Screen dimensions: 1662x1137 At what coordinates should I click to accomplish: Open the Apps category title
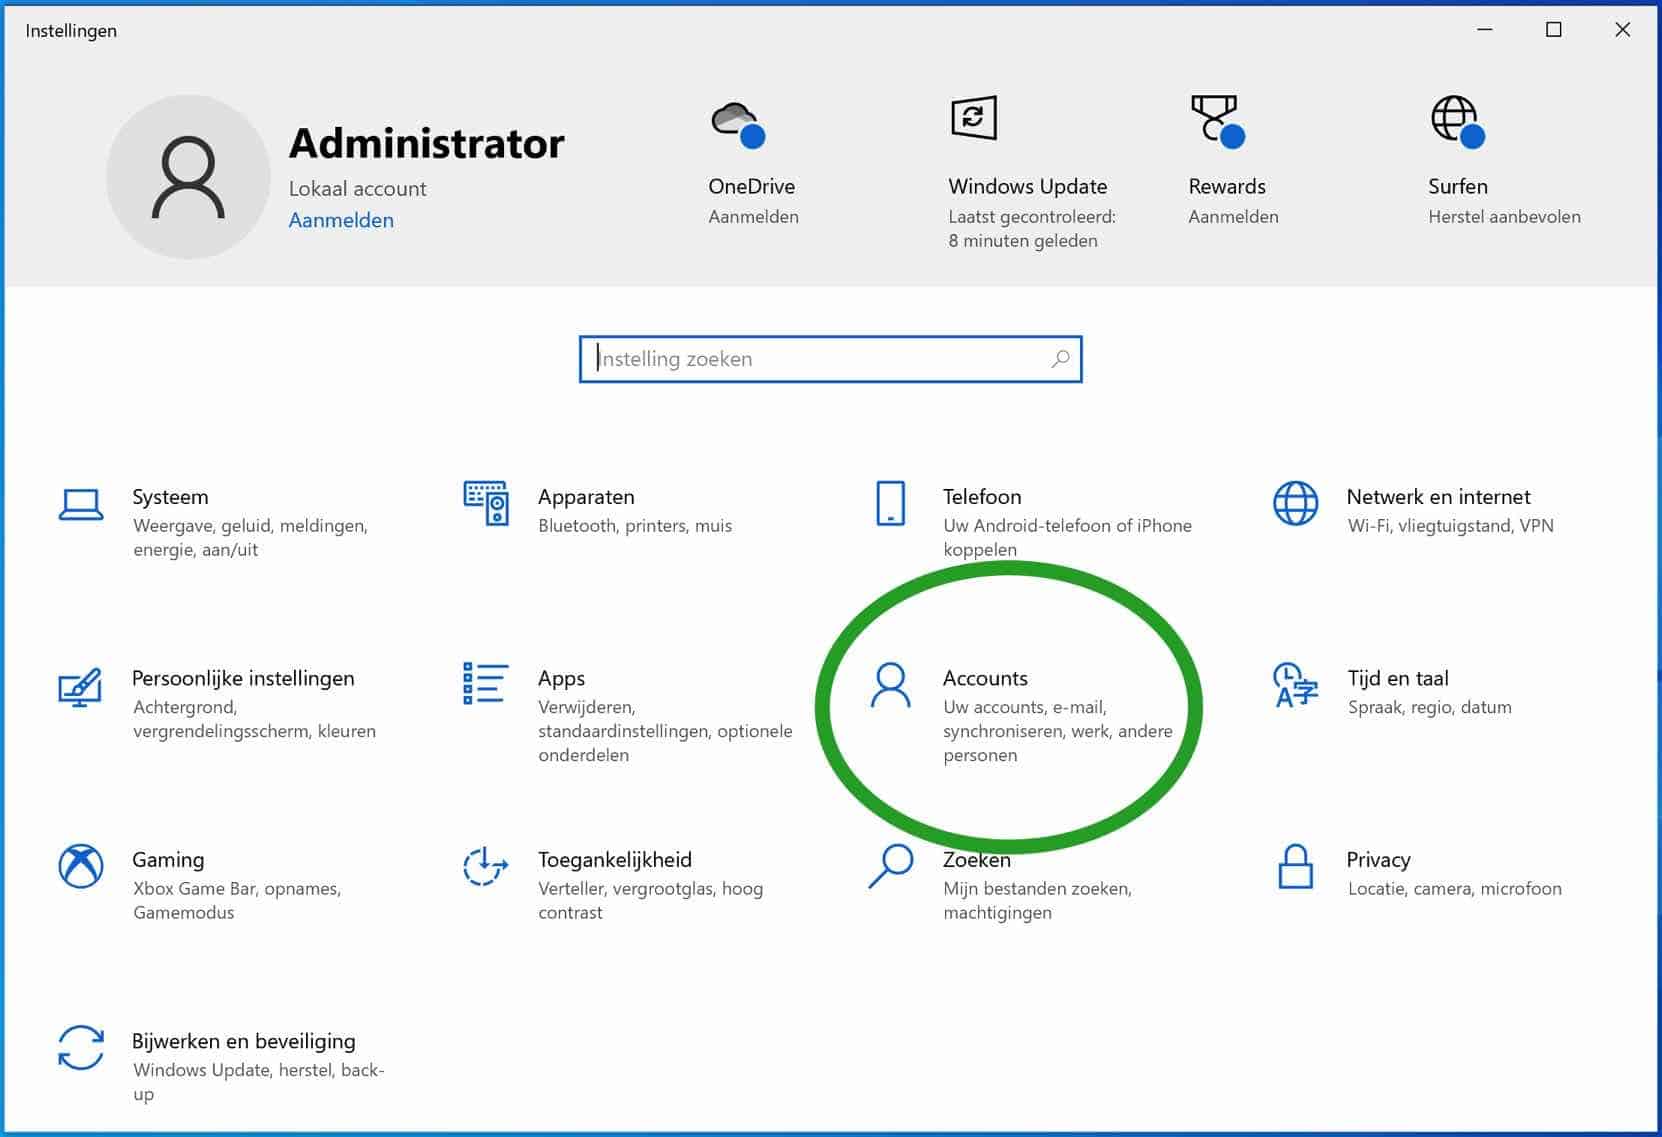(561, 678)
